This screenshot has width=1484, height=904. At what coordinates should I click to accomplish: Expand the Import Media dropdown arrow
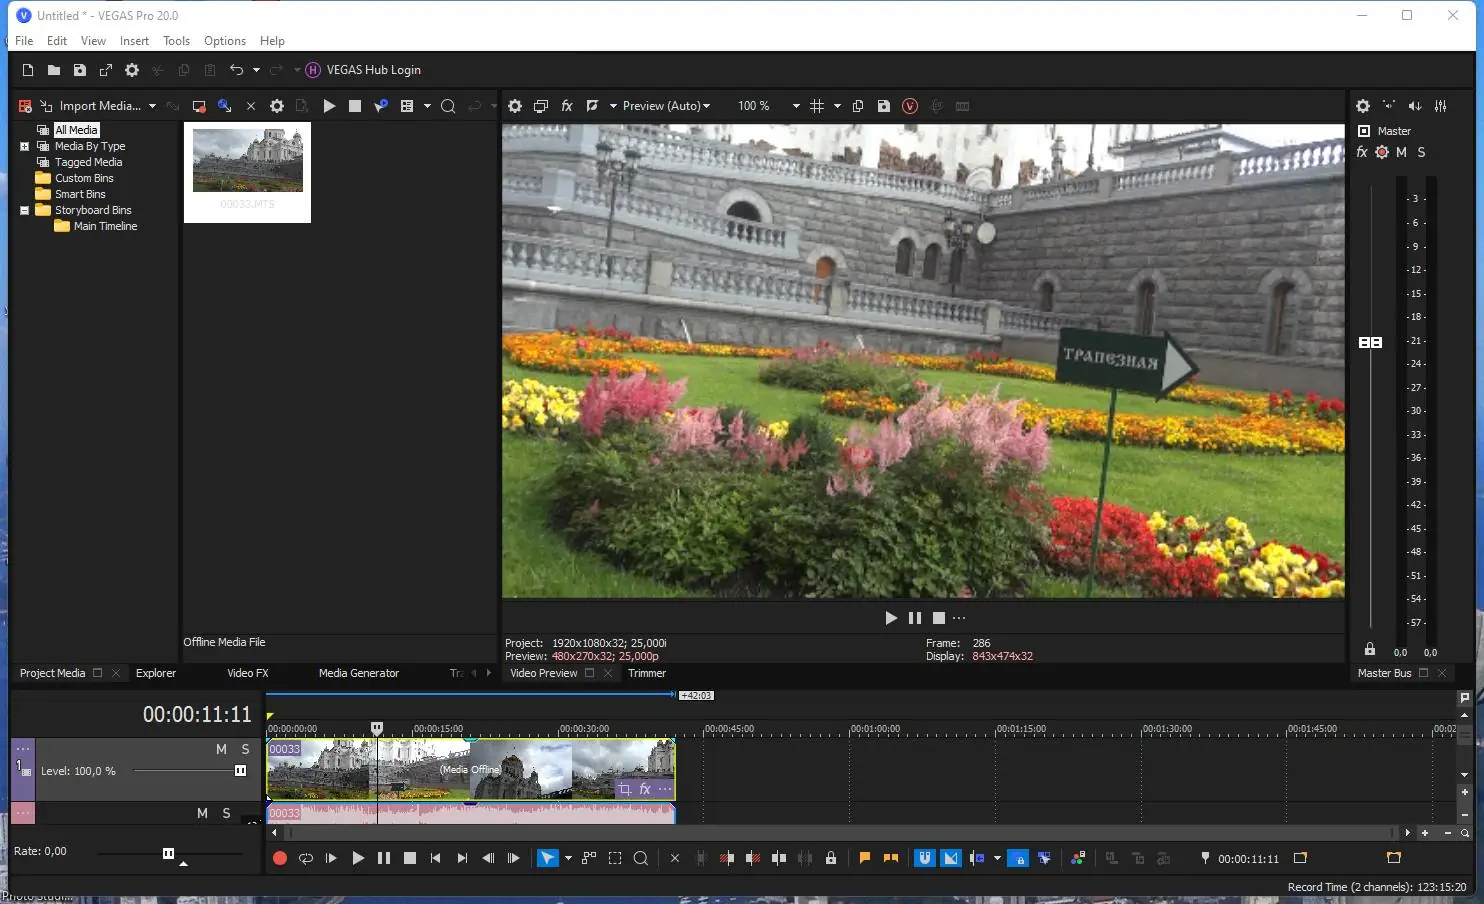(152, 106)
